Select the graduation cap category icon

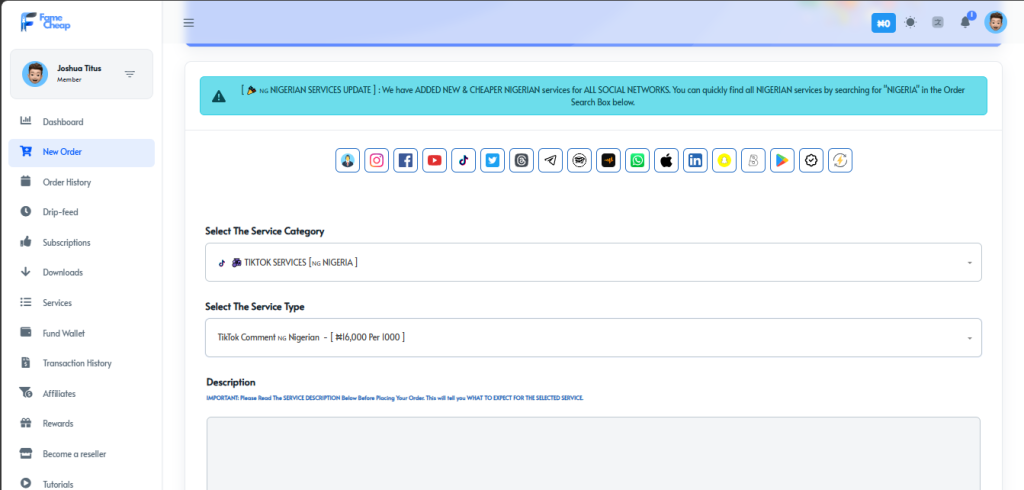[579, 160]
